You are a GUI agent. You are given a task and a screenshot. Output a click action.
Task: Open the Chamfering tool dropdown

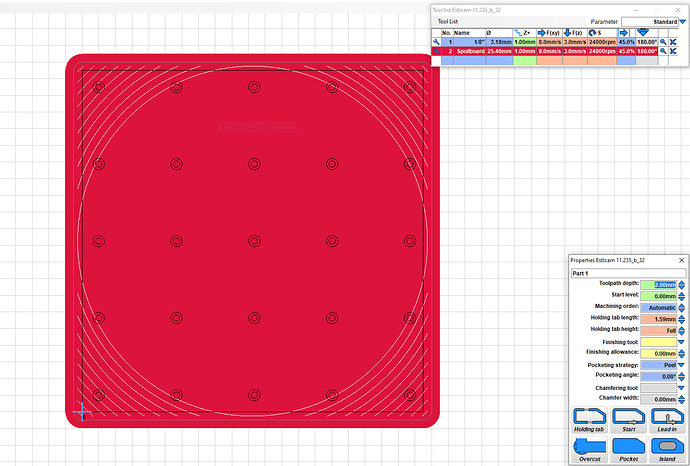click(x=681, y=388)
